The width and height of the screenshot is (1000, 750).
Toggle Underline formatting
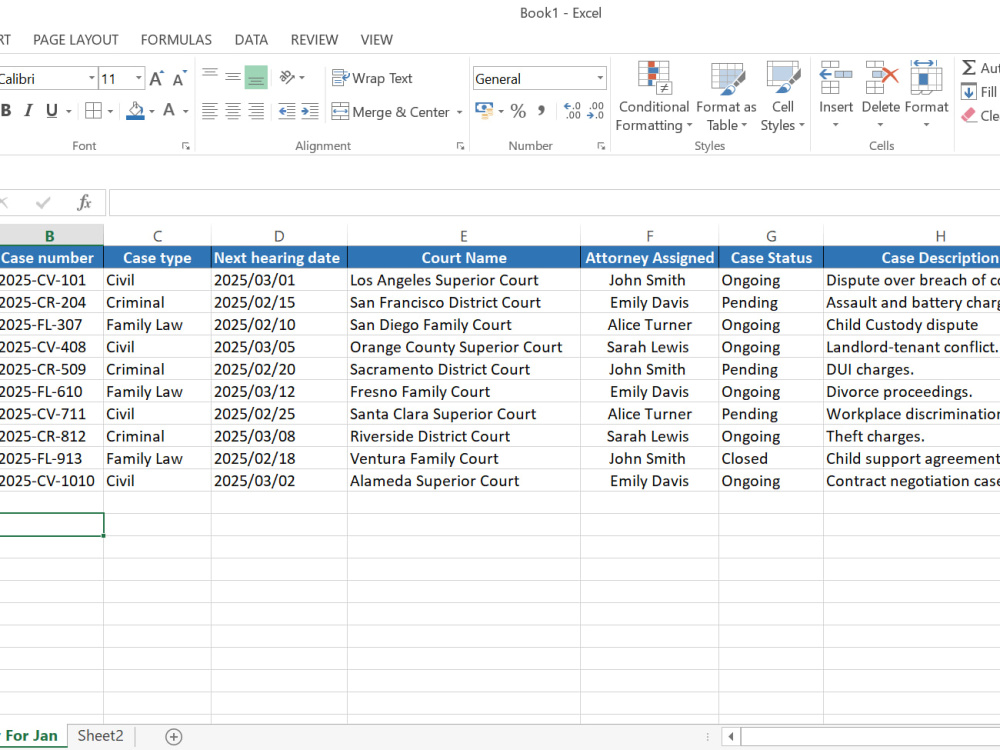tap(52, 111)
